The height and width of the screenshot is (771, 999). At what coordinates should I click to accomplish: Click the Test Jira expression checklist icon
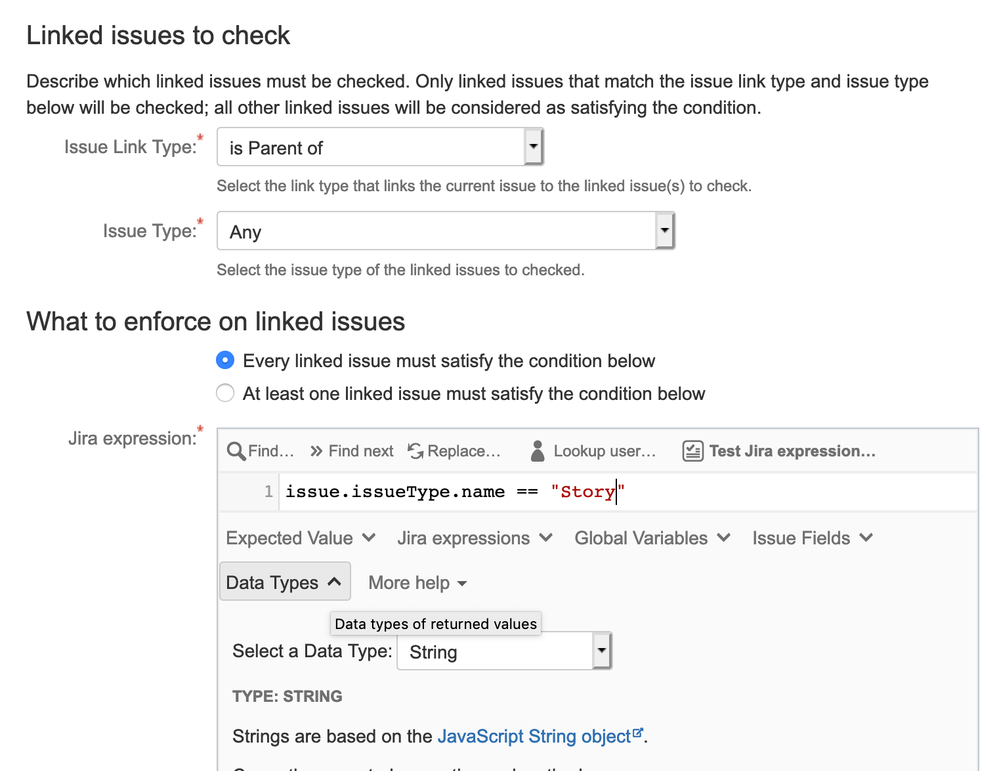coord(693,451)
